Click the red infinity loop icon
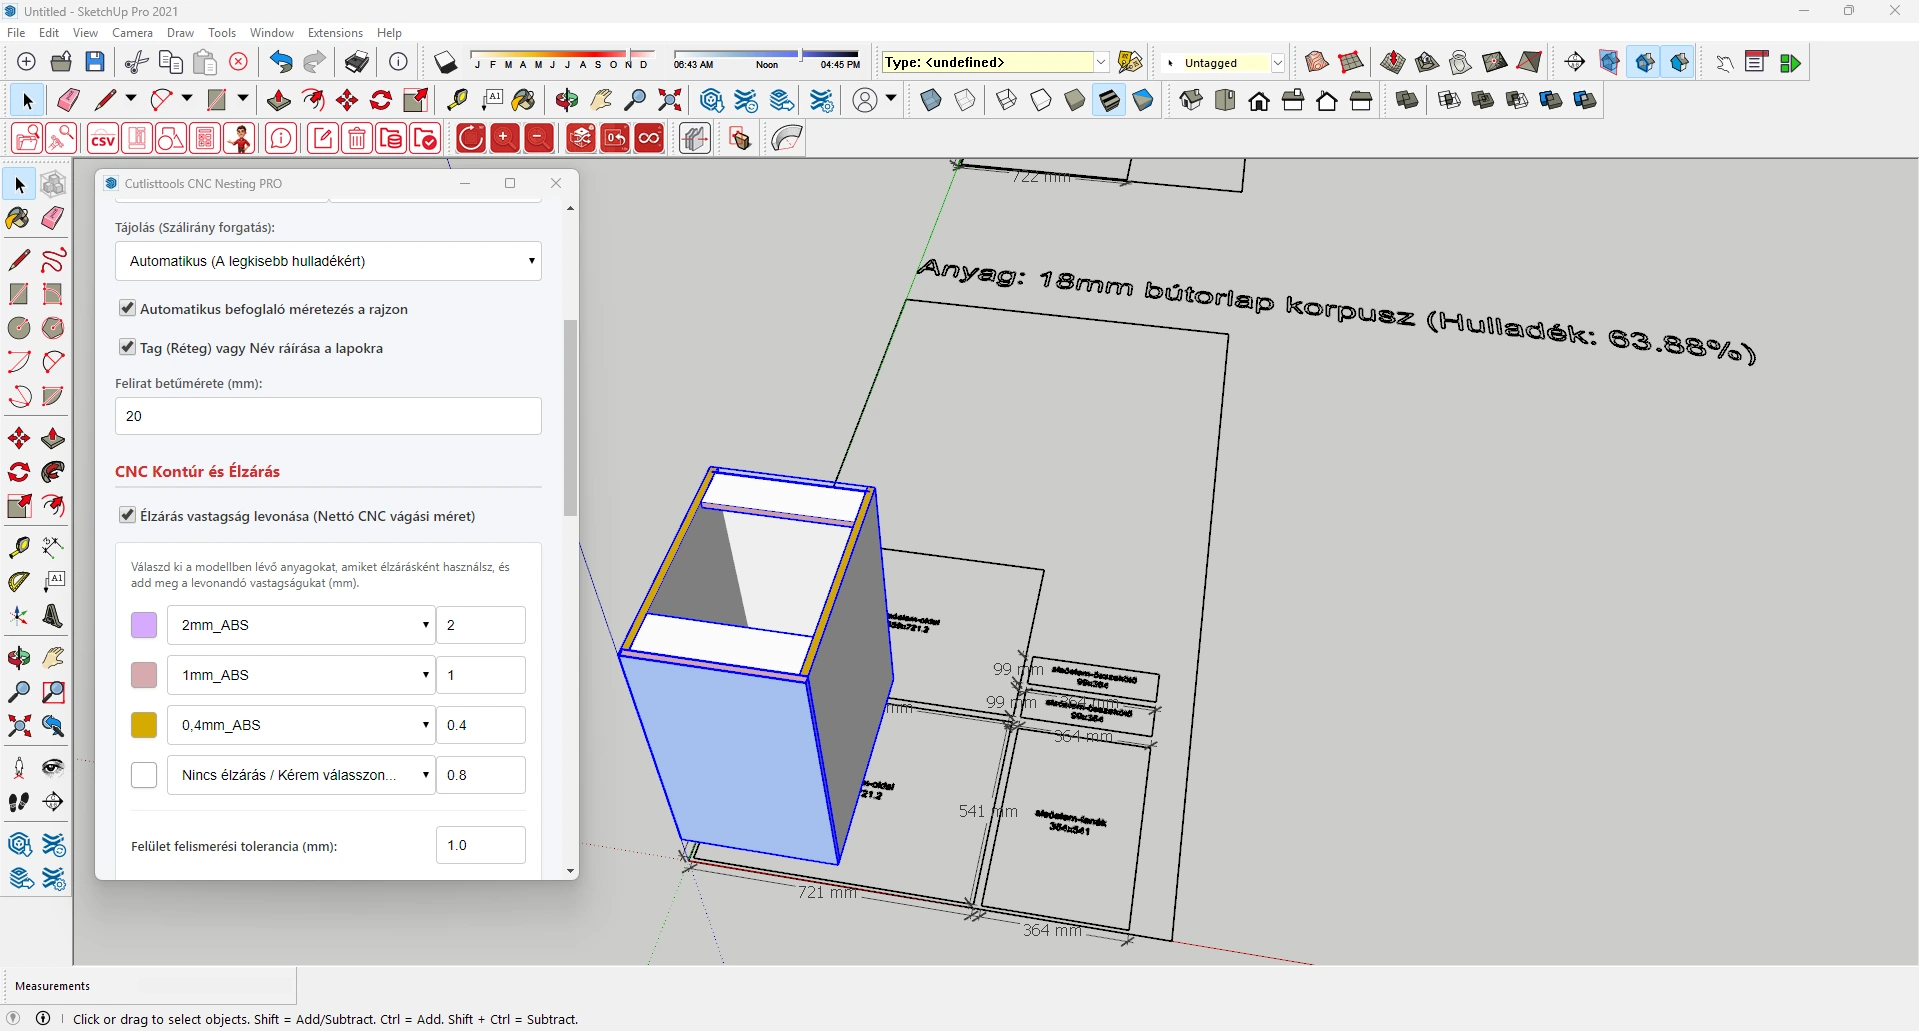This screenshot has width=1919, height=1031. tap(649, 139)
